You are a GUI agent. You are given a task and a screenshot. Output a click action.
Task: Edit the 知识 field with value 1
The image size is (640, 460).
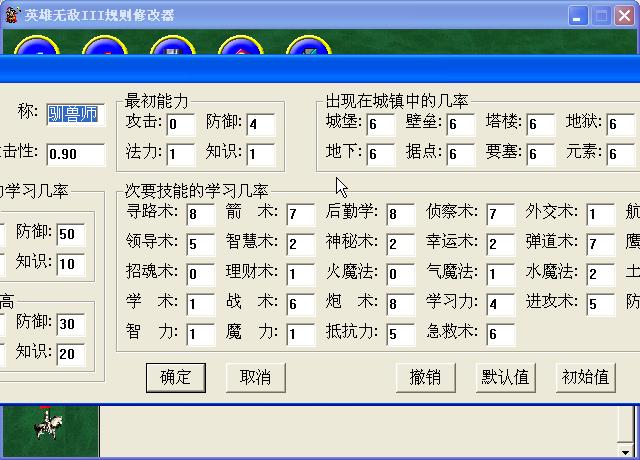pos(261,154)
